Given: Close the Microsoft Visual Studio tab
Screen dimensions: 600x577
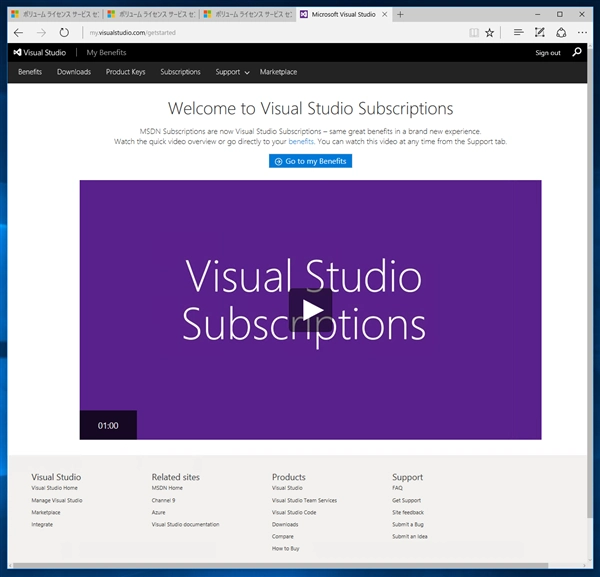Looking at the screenshot, I should coord(385,15).
